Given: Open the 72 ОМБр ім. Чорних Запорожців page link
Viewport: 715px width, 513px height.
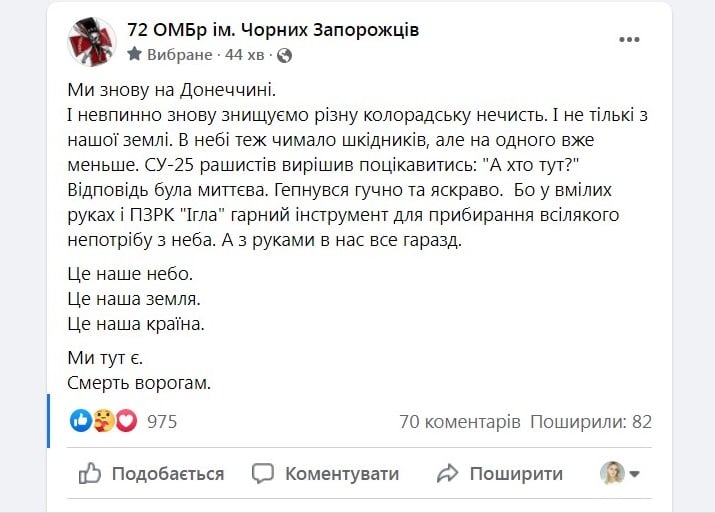Looking at the screenshot, I should (273, 30).
